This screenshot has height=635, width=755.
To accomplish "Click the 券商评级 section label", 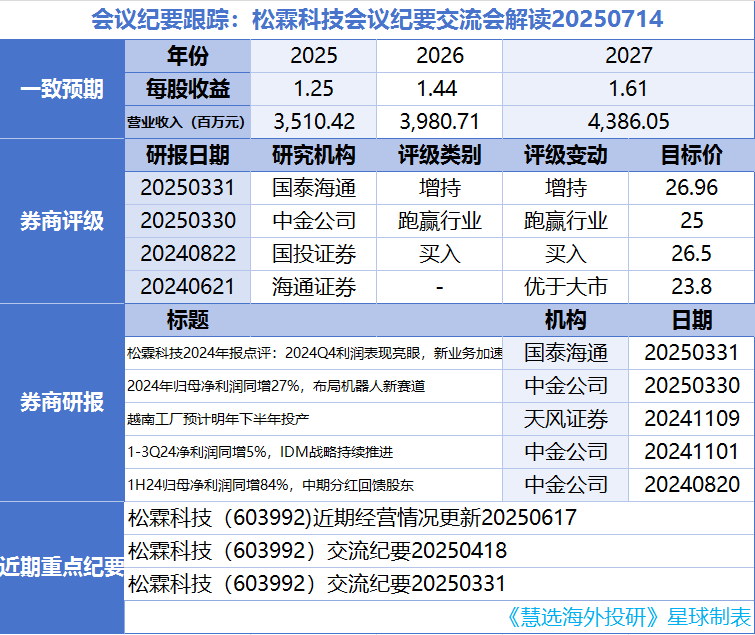I will 62,221.
